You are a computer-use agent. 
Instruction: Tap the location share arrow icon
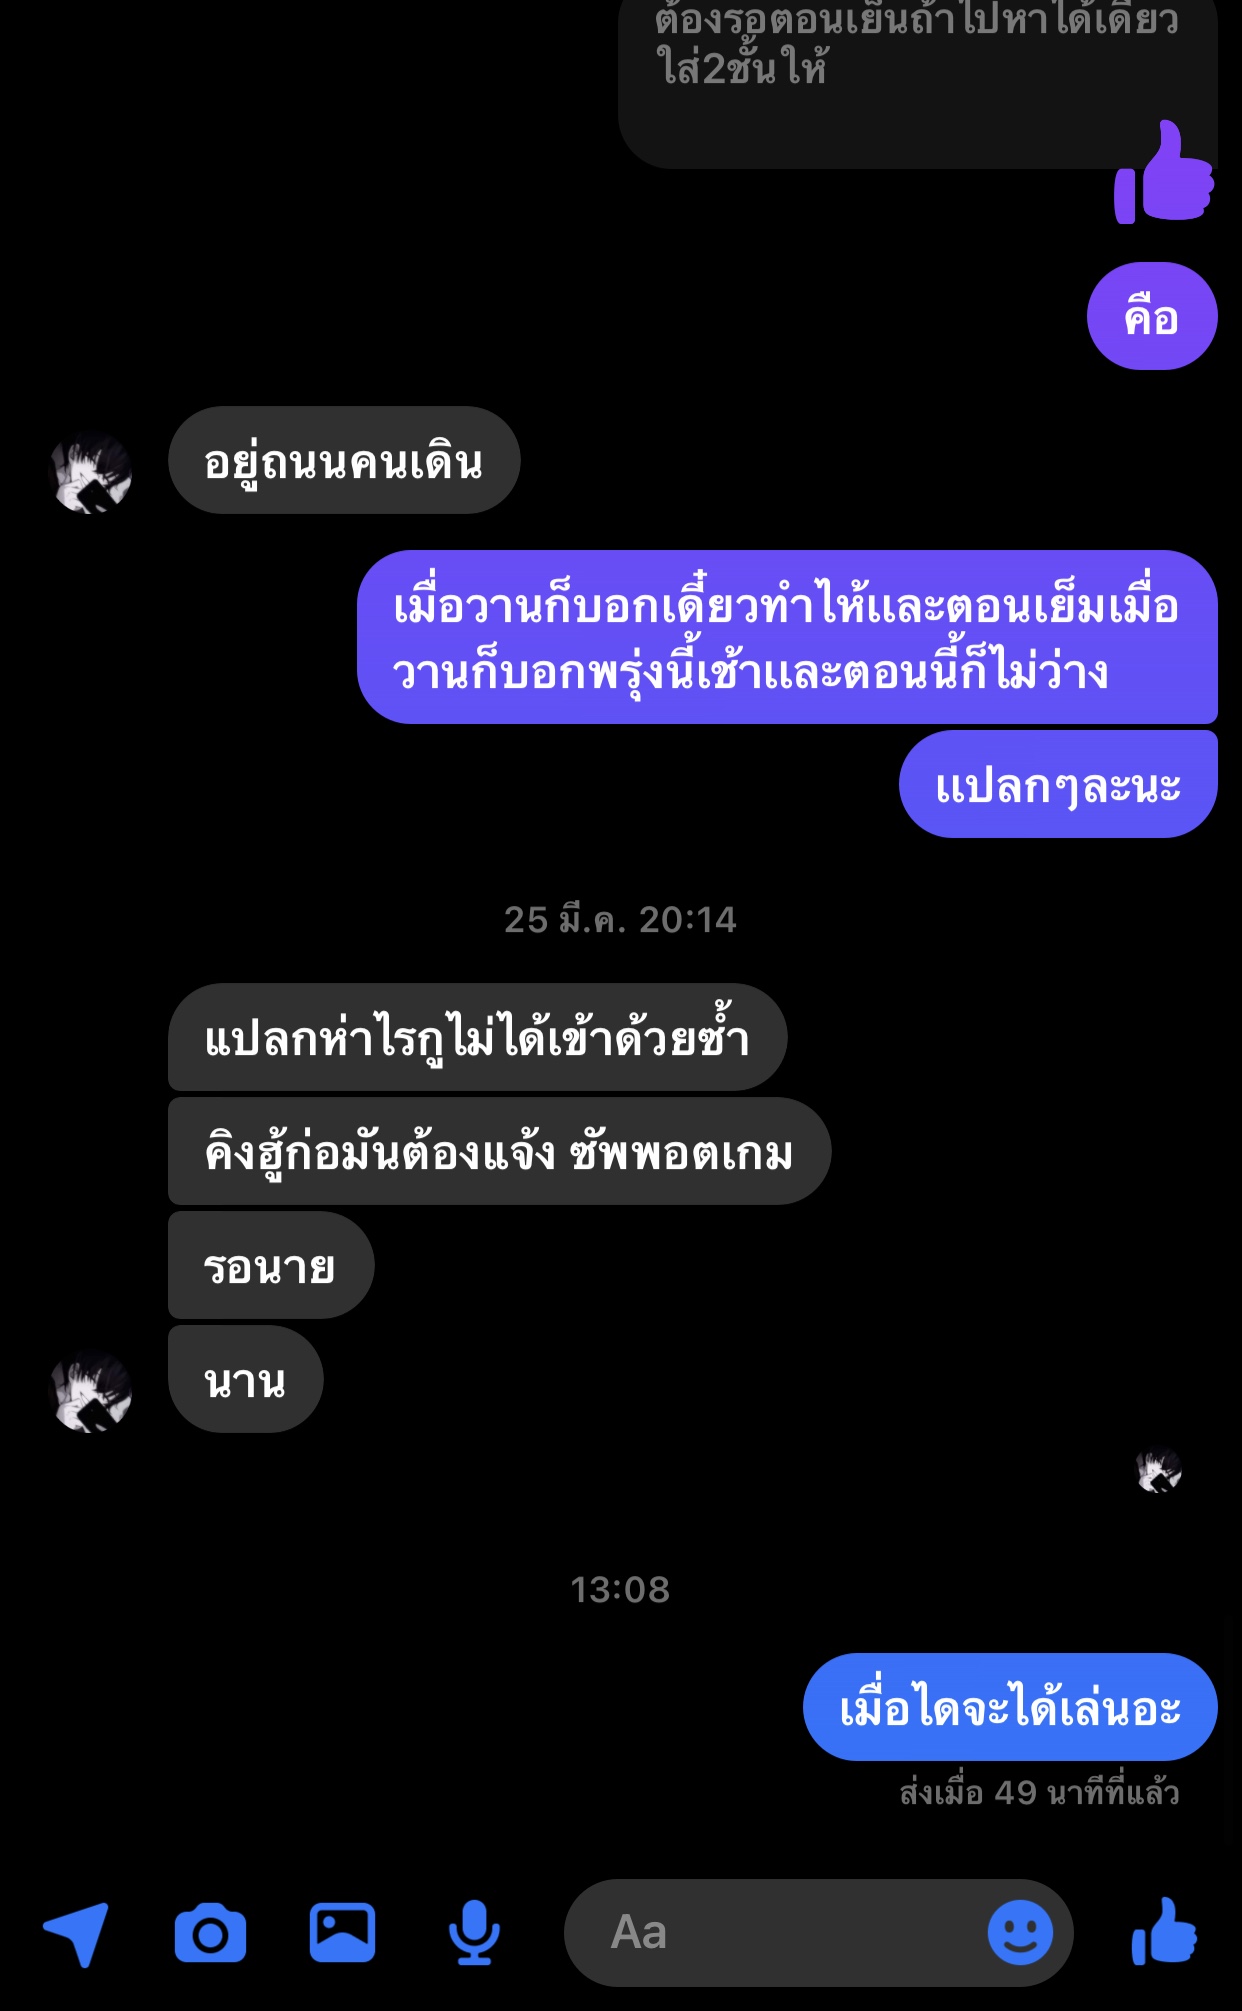tap(76, 1933)
